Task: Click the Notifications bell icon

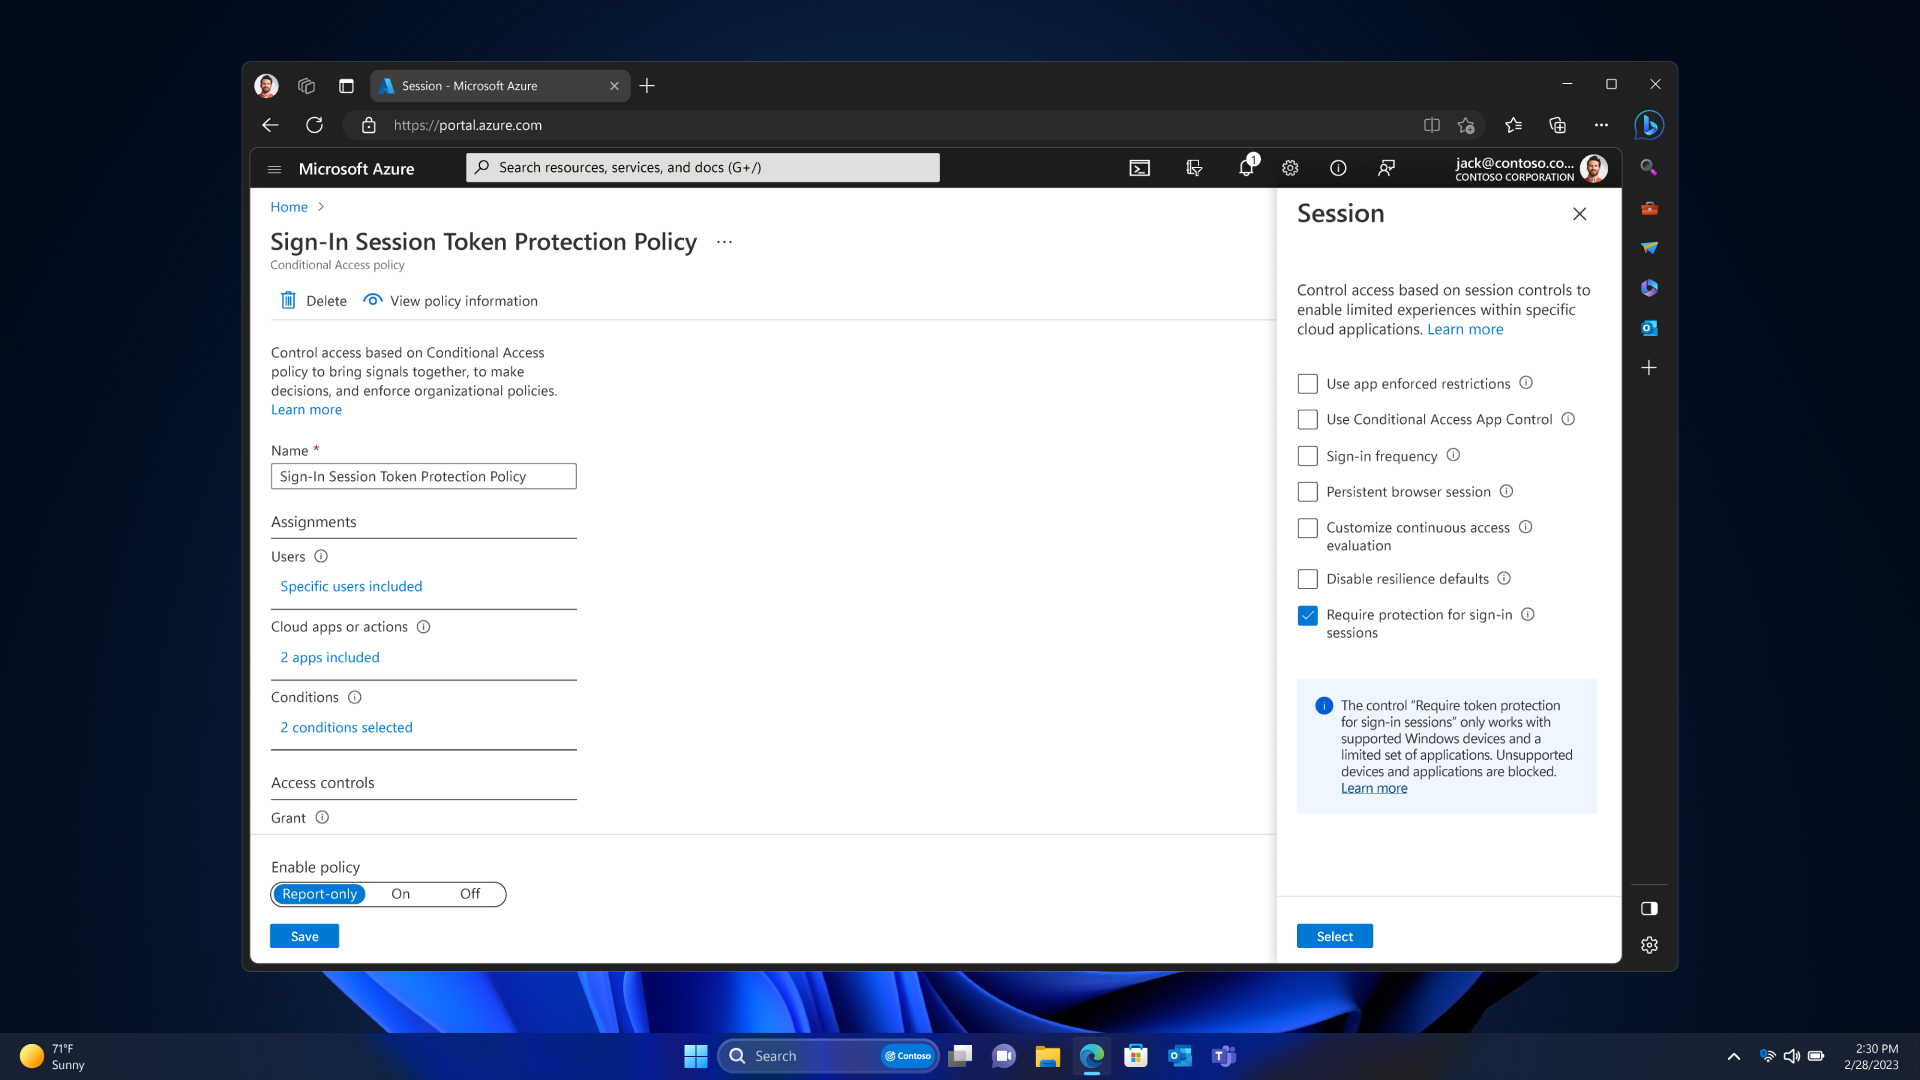Action: 1245,167
